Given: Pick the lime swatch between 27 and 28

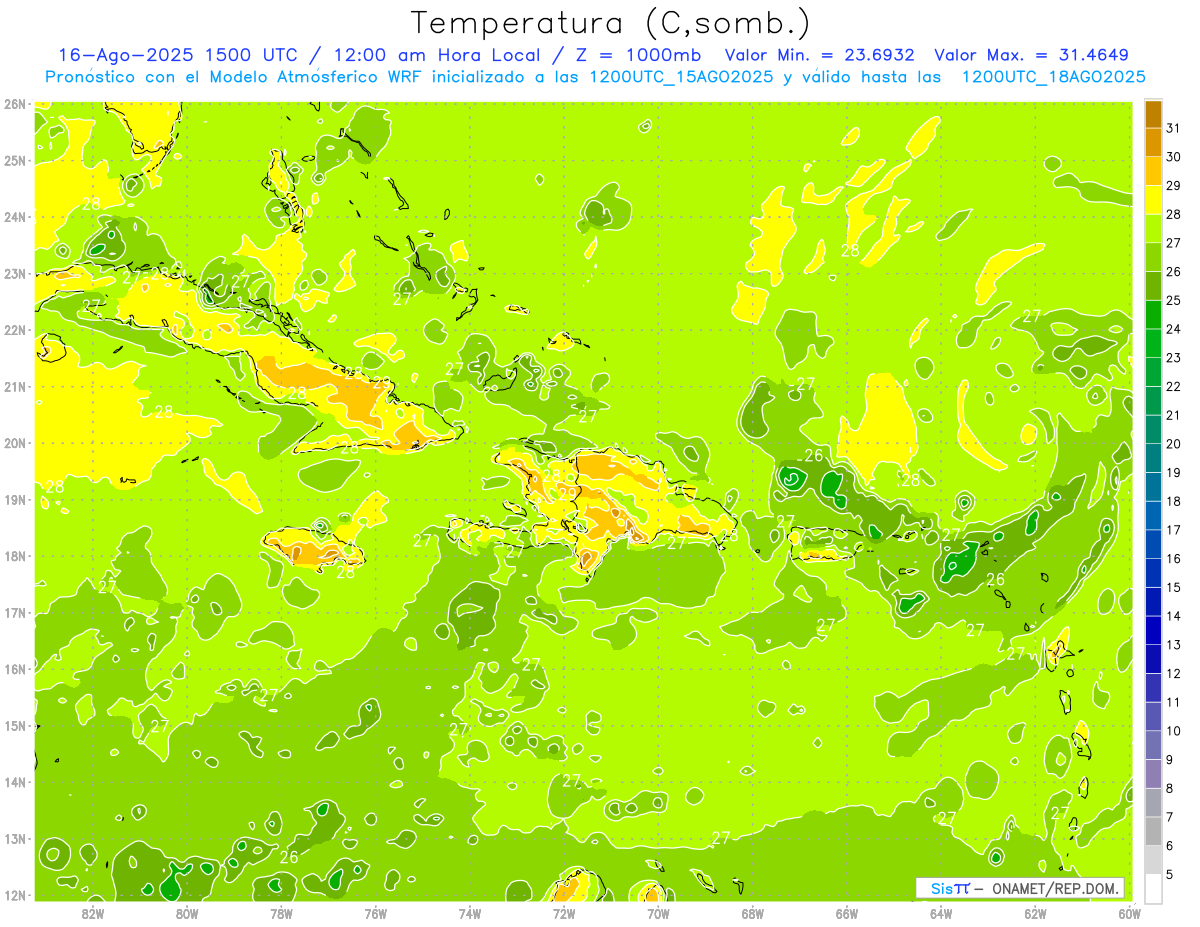Looking at the screenshot, I should [1153, 228].
